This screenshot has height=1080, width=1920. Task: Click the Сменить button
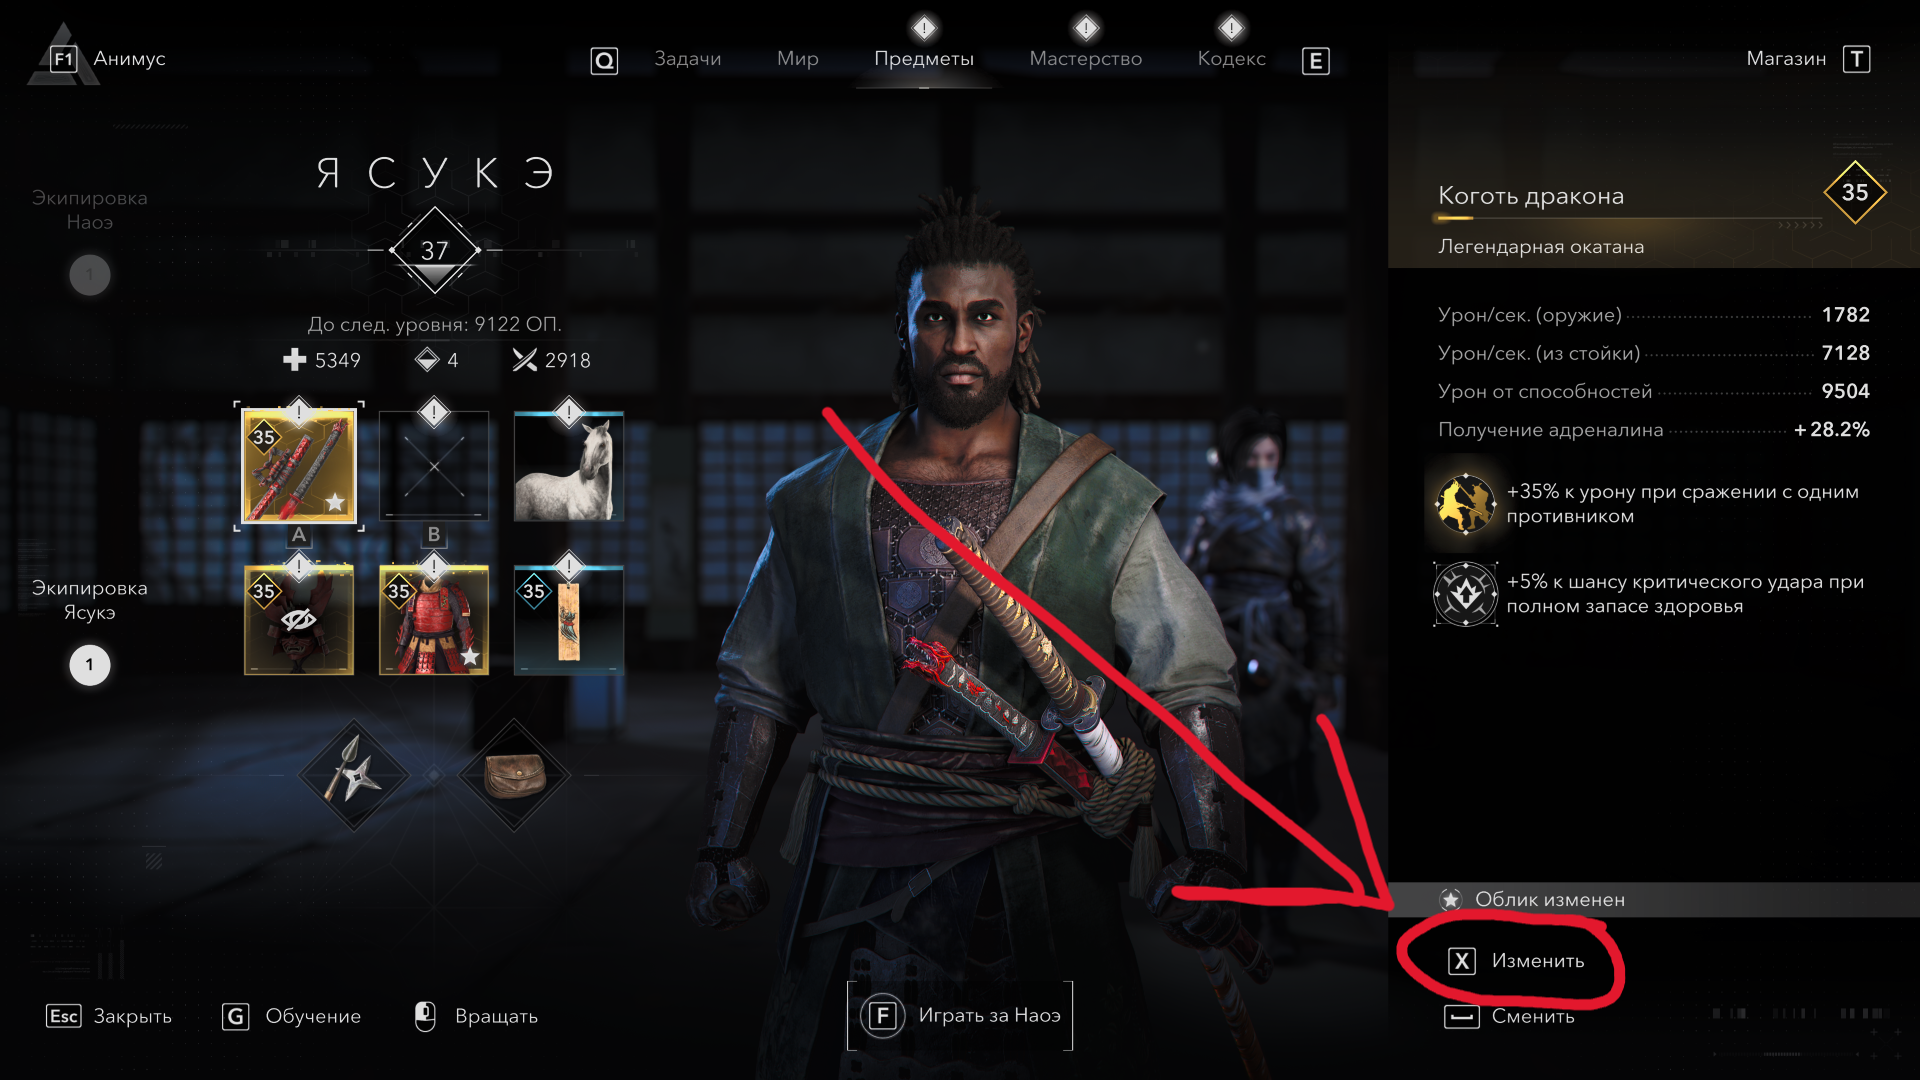[1510, 1017]
